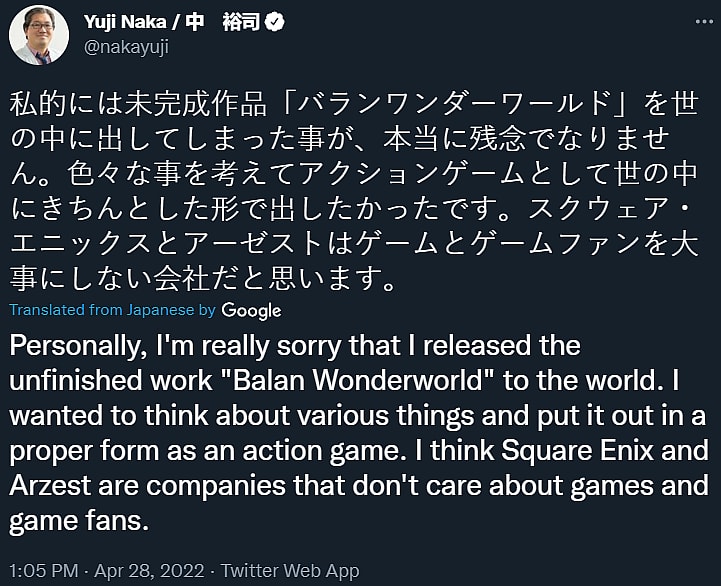Click the "Translated from Japanese by" label

[x=112, y=310]
